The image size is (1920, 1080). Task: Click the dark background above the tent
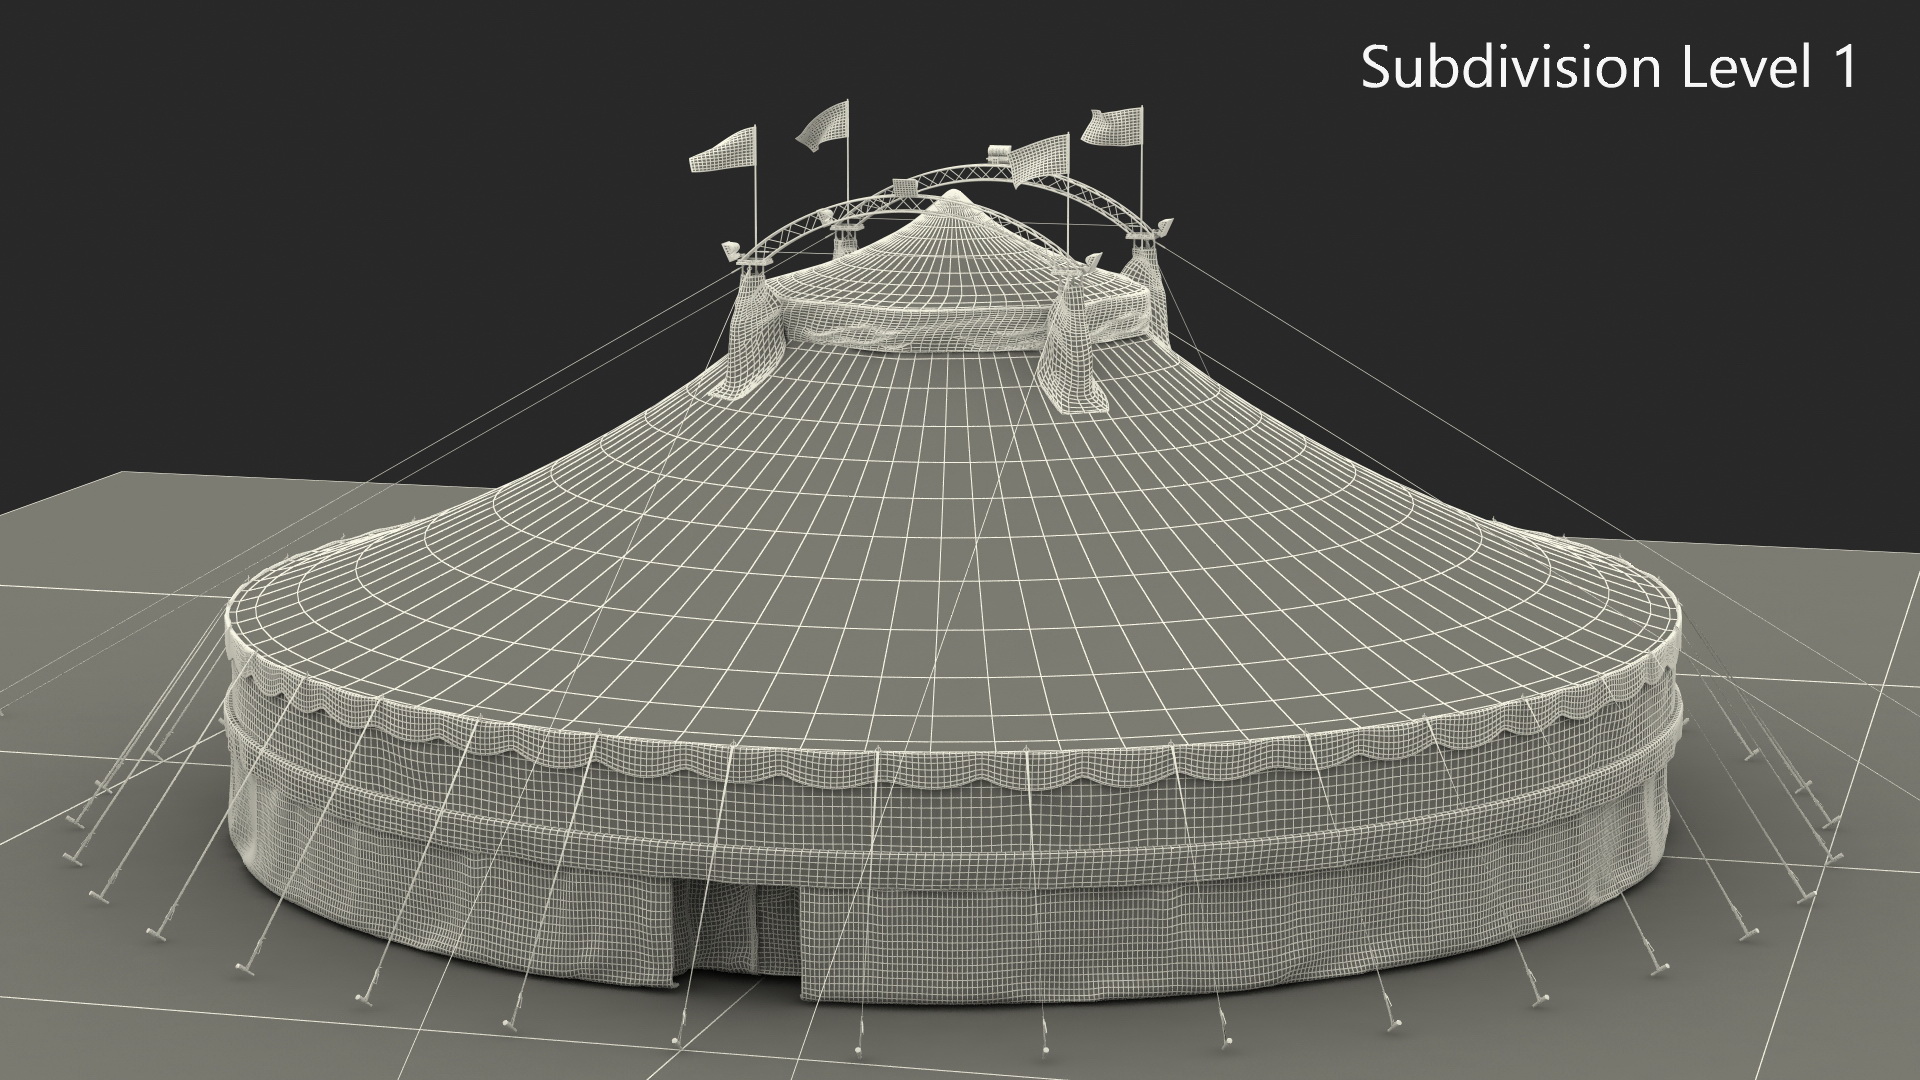(400, 200)
